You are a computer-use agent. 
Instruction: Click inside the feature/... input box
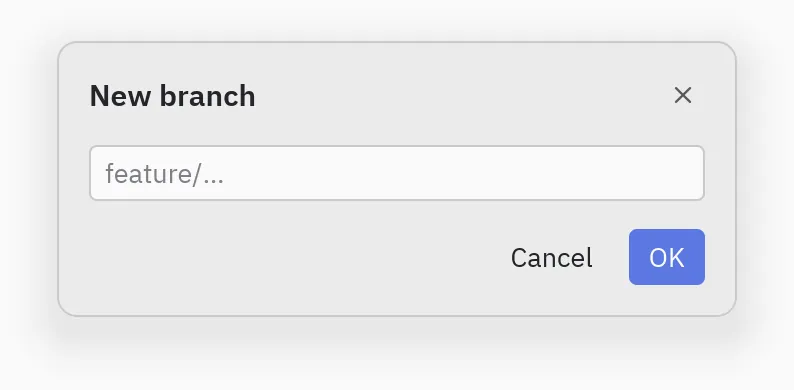point(397,173)
